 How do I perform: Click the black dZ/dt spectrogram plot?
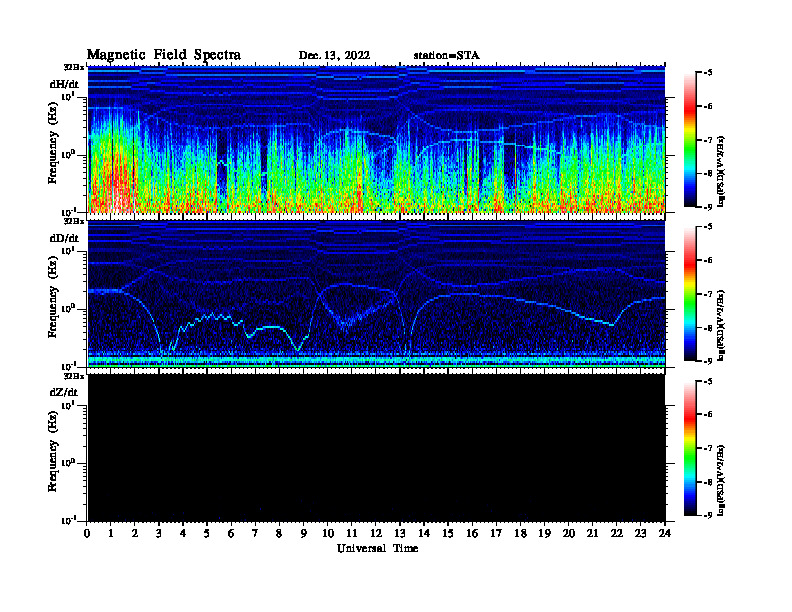pos(376,448)
